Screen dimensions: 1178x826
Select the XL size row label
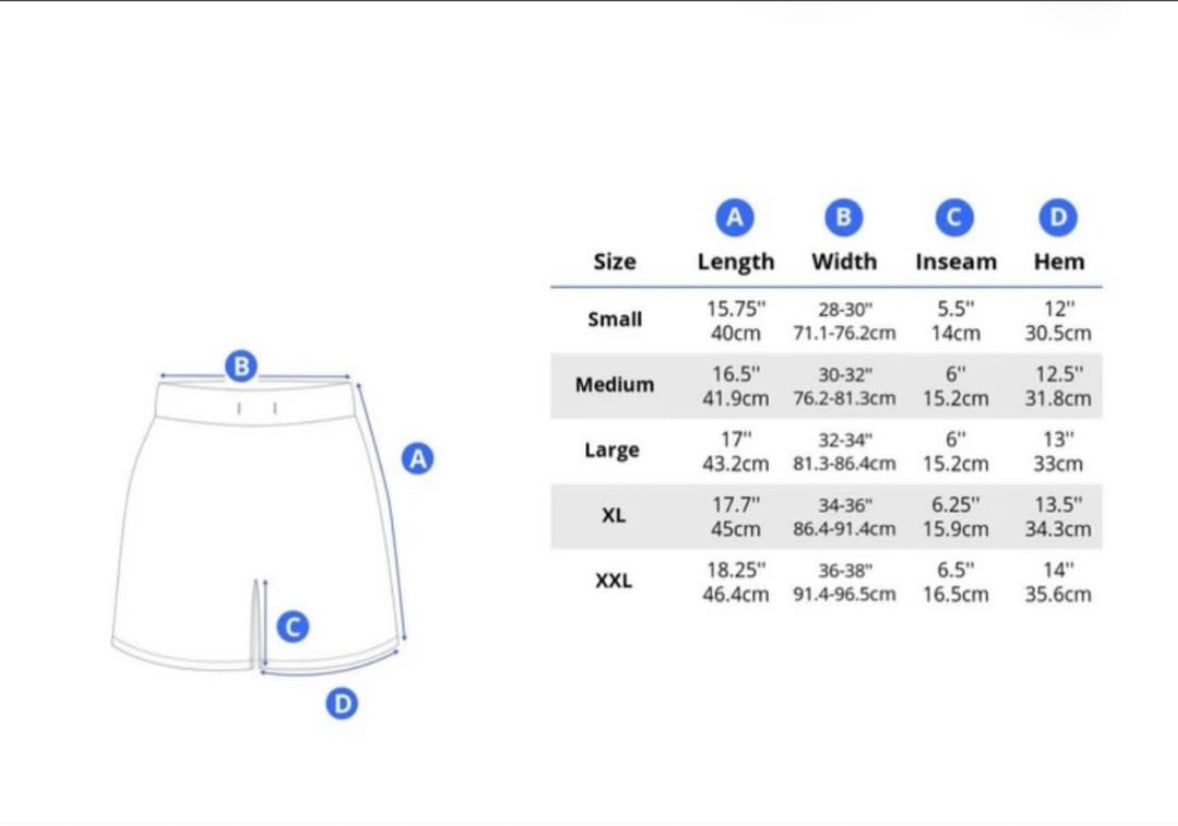(x=613, y=516)
